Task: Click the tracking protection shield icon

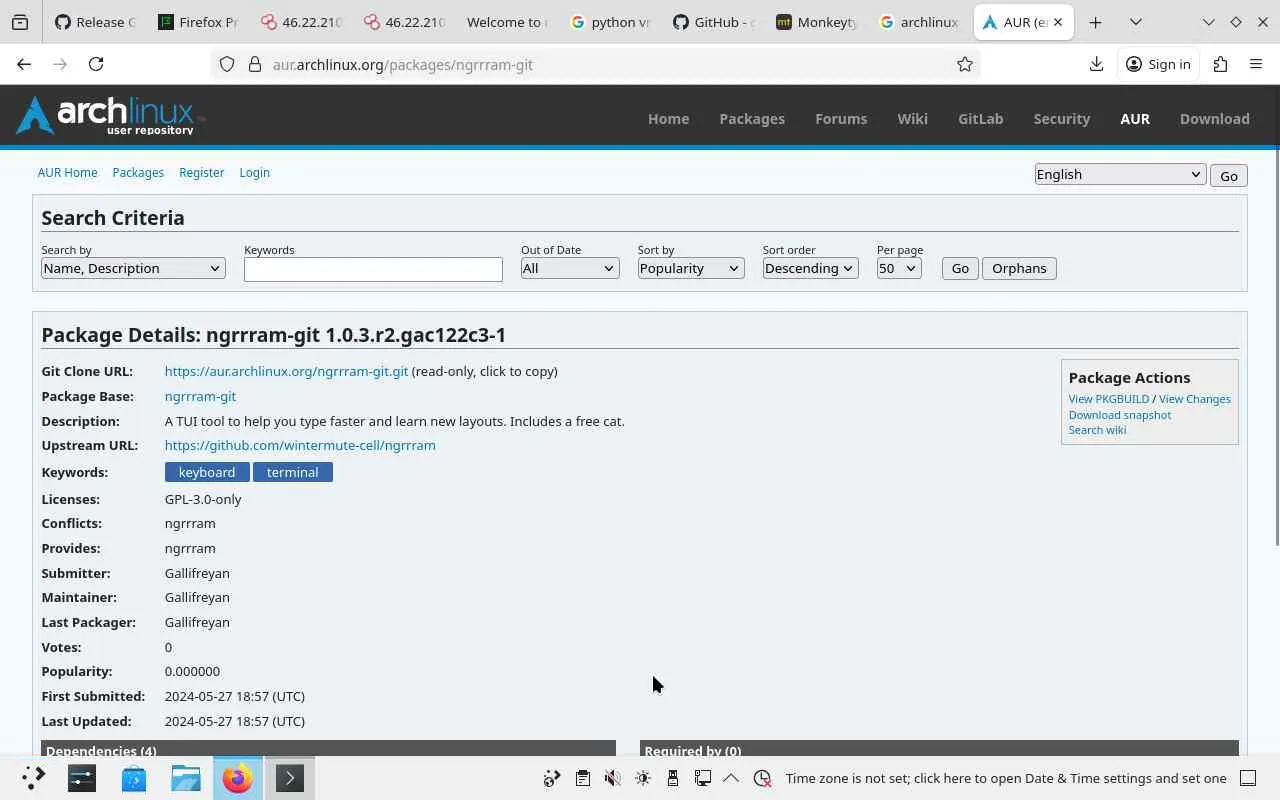Action: pyautogui.click(x=227, y=64)
